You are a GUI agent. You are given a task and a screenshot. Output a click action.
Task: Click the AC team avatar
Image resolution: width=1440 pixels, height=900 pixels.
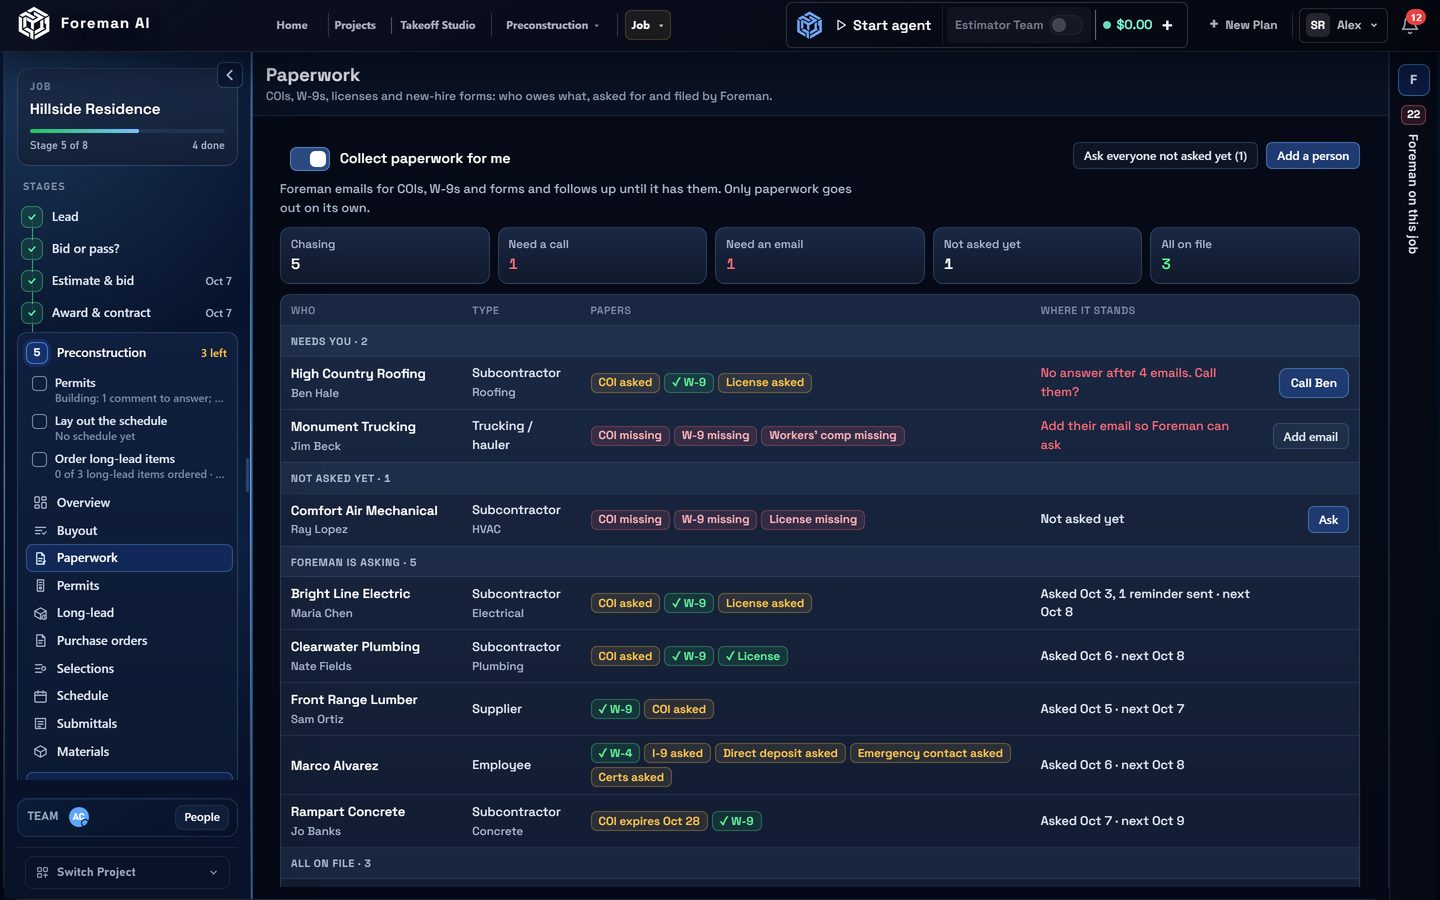79,817
